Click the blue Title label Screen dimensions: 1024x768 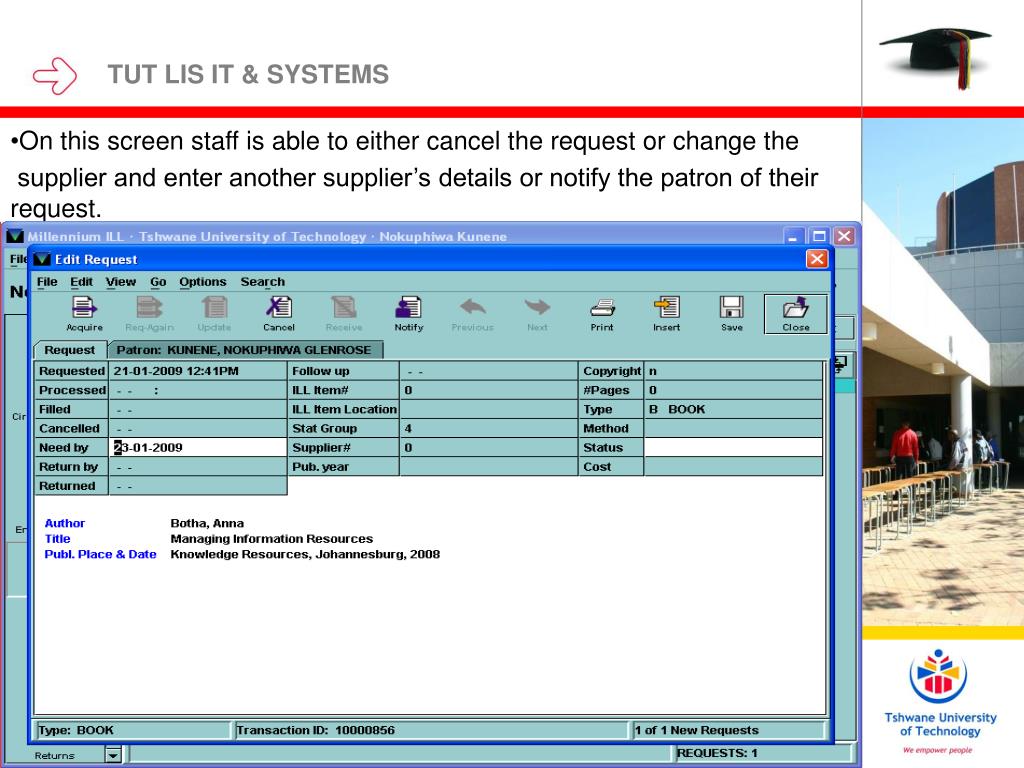(x=57, y=539)
